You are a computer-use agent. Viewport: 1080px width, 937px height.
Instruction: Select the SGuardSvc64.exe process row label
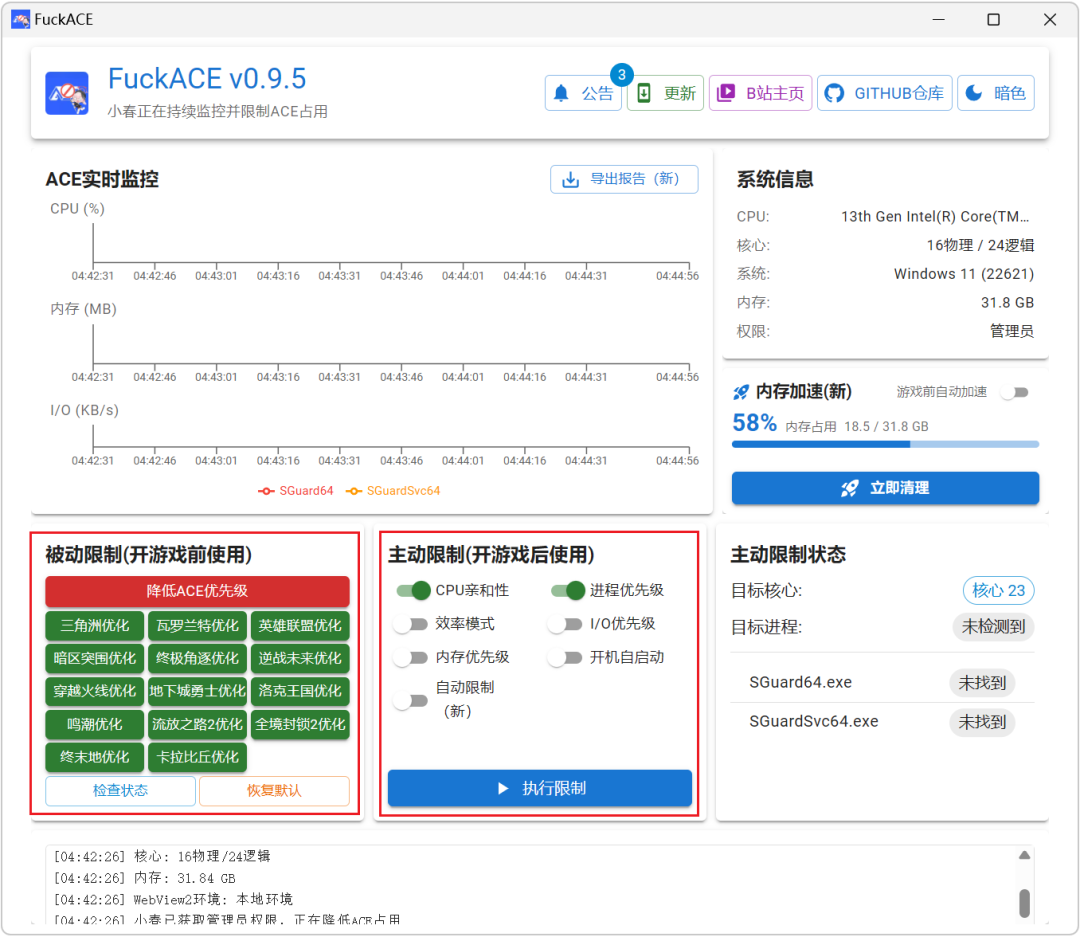(x=813, y=722)
